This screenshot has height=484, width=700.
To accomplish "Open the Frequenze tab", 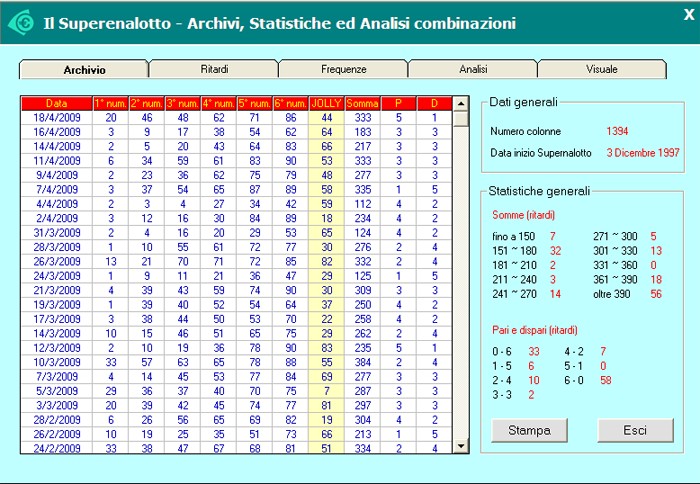I will click(343, 69).
